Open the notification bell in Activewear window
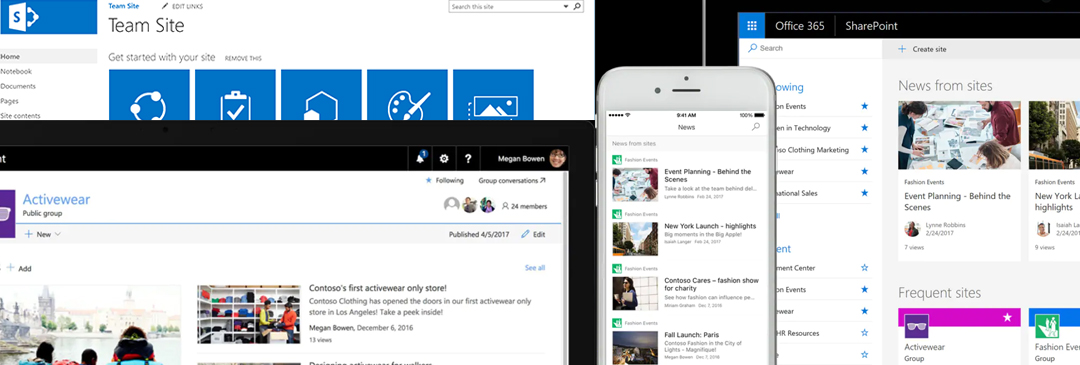1080x365 pixels. (420, 158)
